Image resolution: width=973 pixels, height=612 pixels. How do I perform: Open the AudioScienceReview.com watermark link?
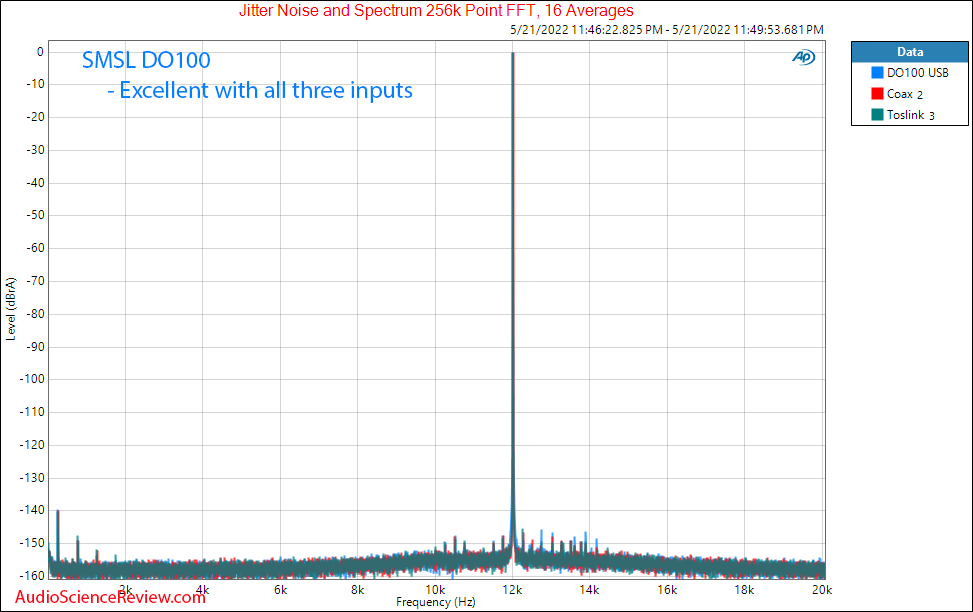click(x=104, y=597)
